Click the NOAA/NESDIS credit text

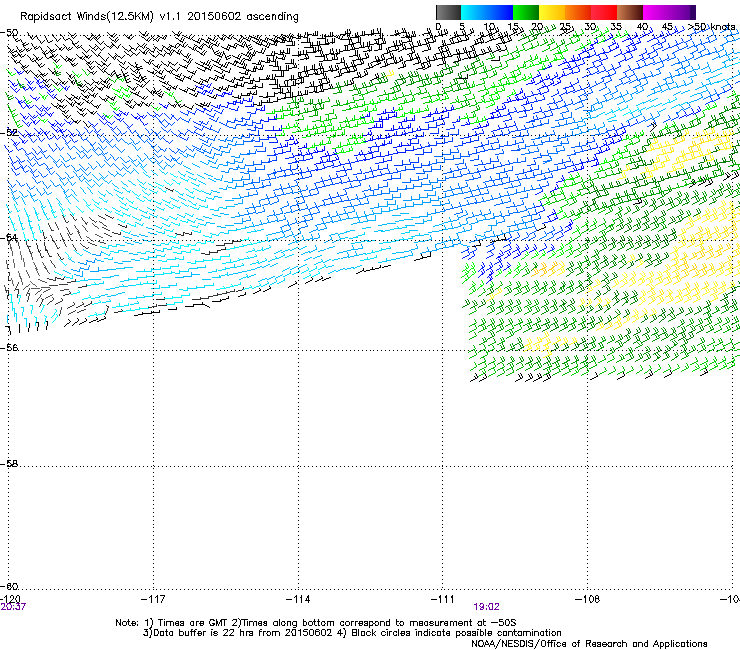[589, 644]
